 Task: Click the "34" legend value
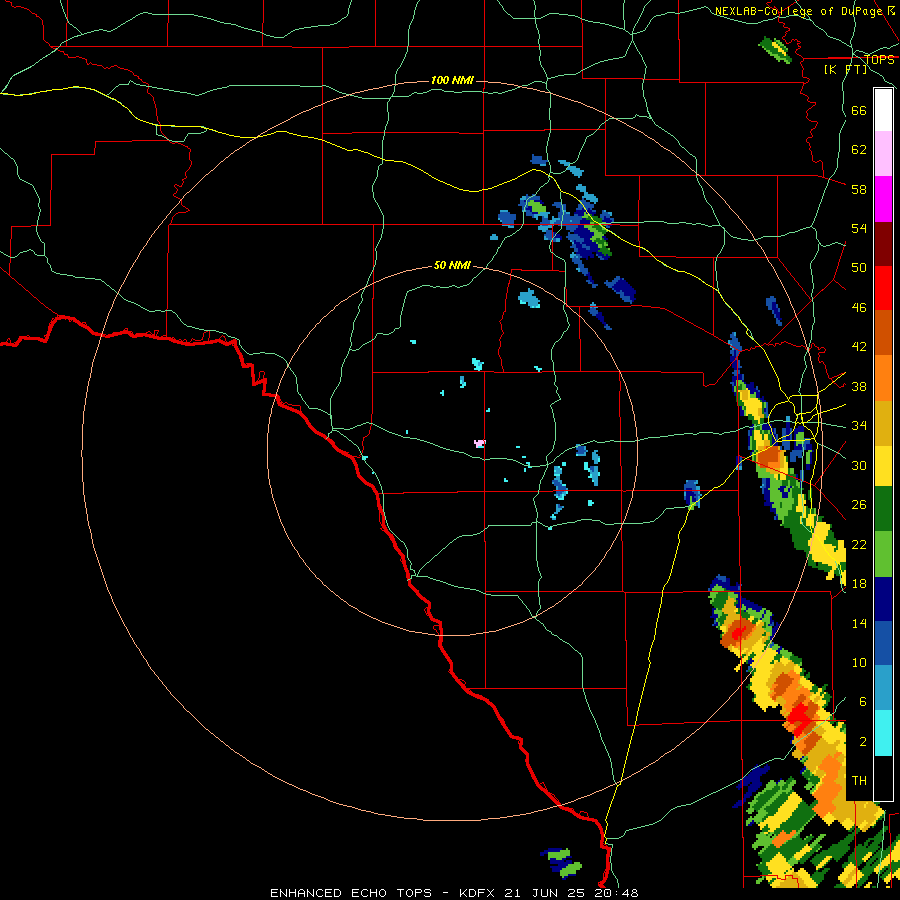tap(859, 426)
